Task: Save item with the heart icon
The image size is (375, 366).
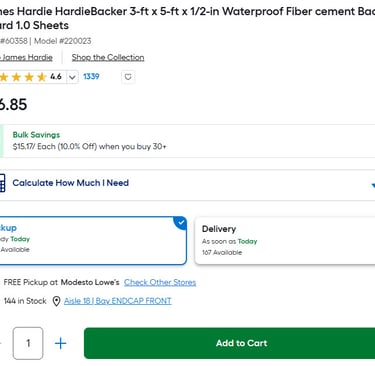Action: click(128, 77)
